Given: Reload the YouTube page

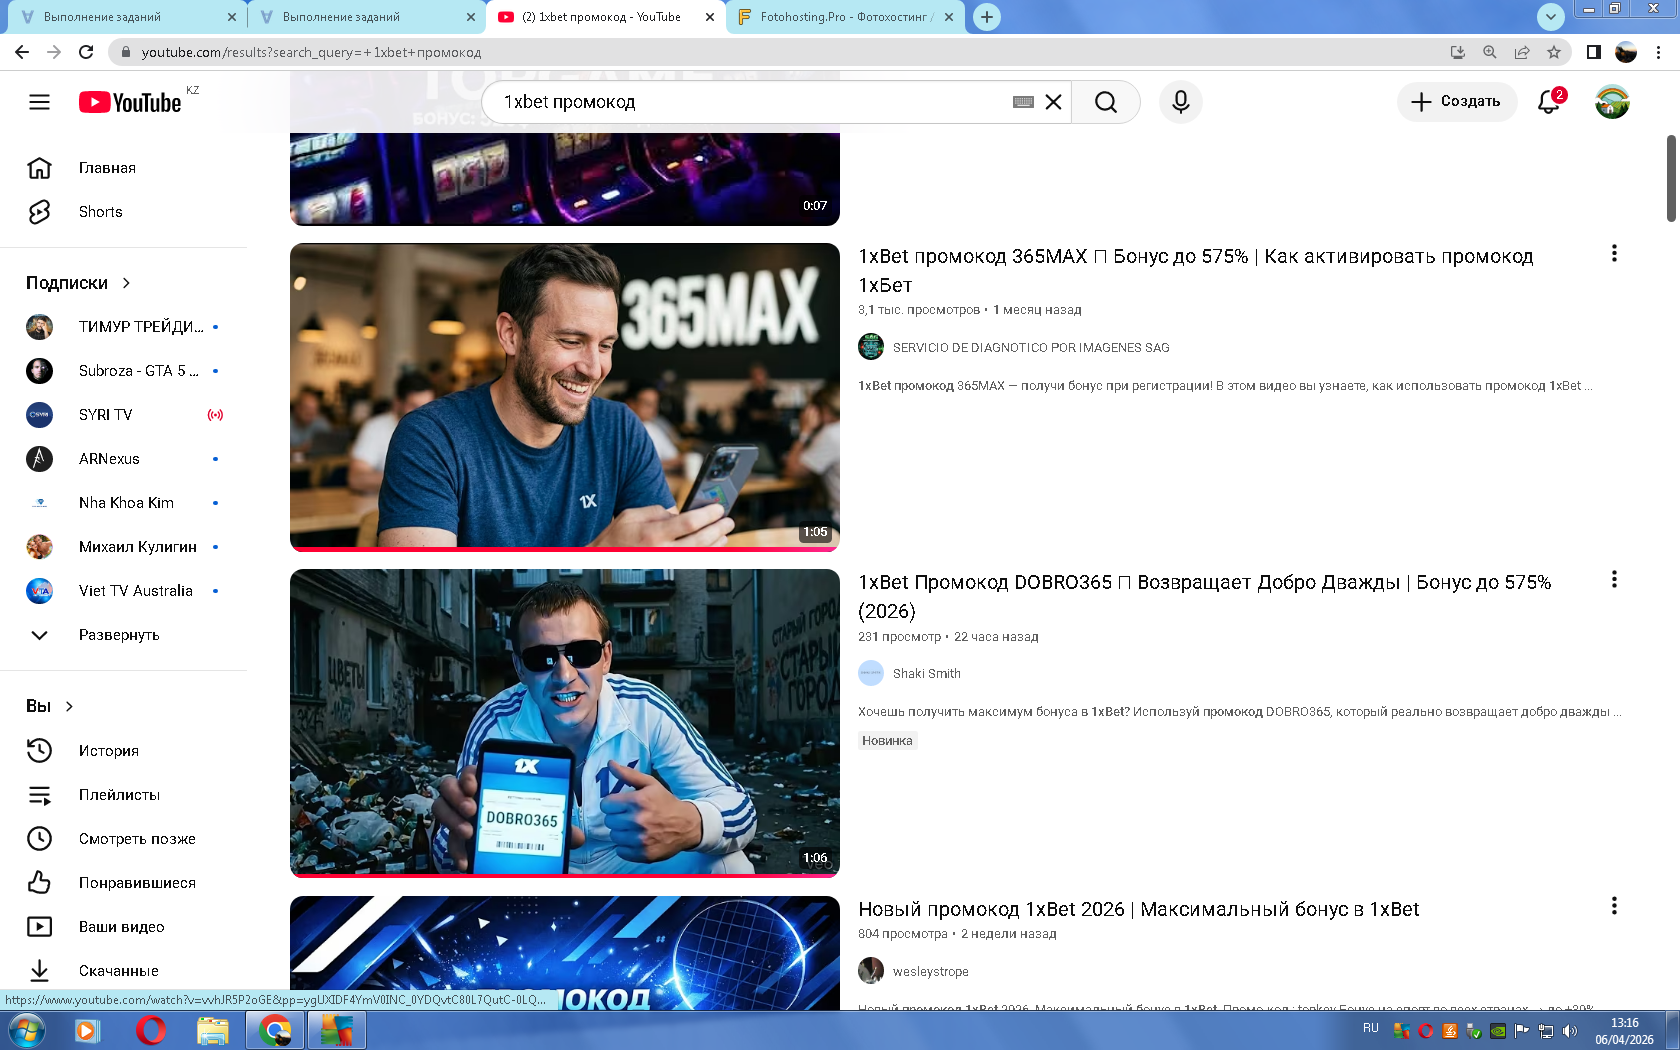Looking at the screenshot, I should pyautogui.click(x=87, y=52).
